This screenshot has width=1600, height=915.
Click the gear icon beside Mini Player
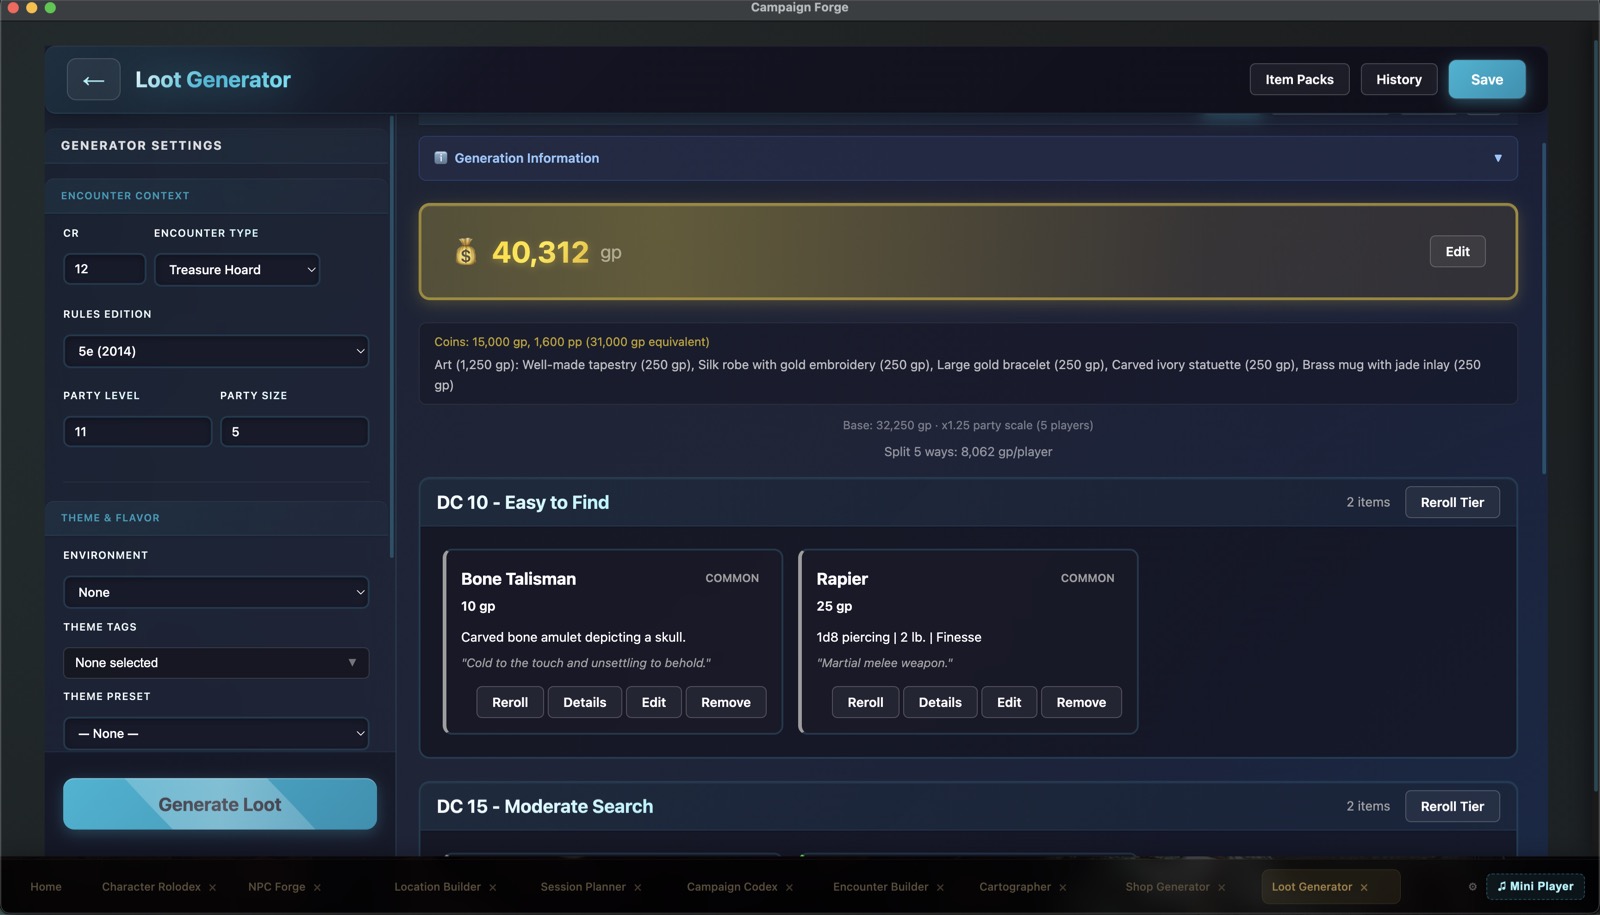[1472, 887]
